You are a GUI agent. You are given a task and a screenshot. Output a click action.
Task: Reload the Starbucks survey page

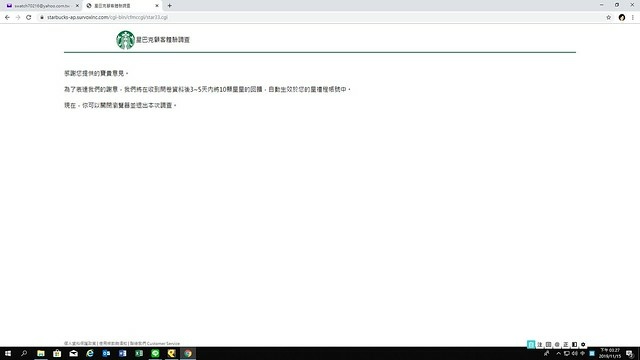click(x=29, y=18)
